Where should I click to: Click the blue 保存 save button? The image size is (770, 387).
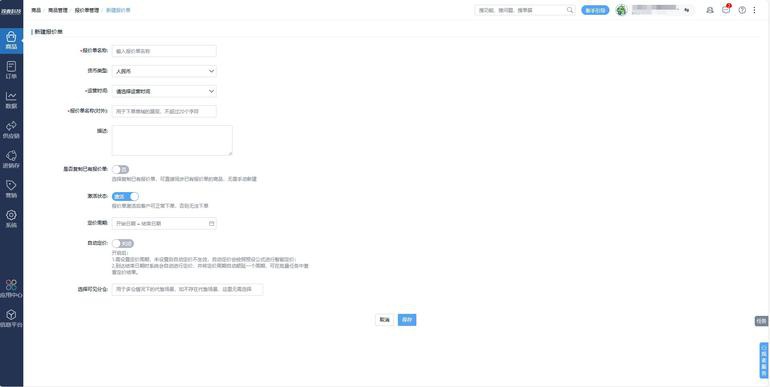pos(407,320)
